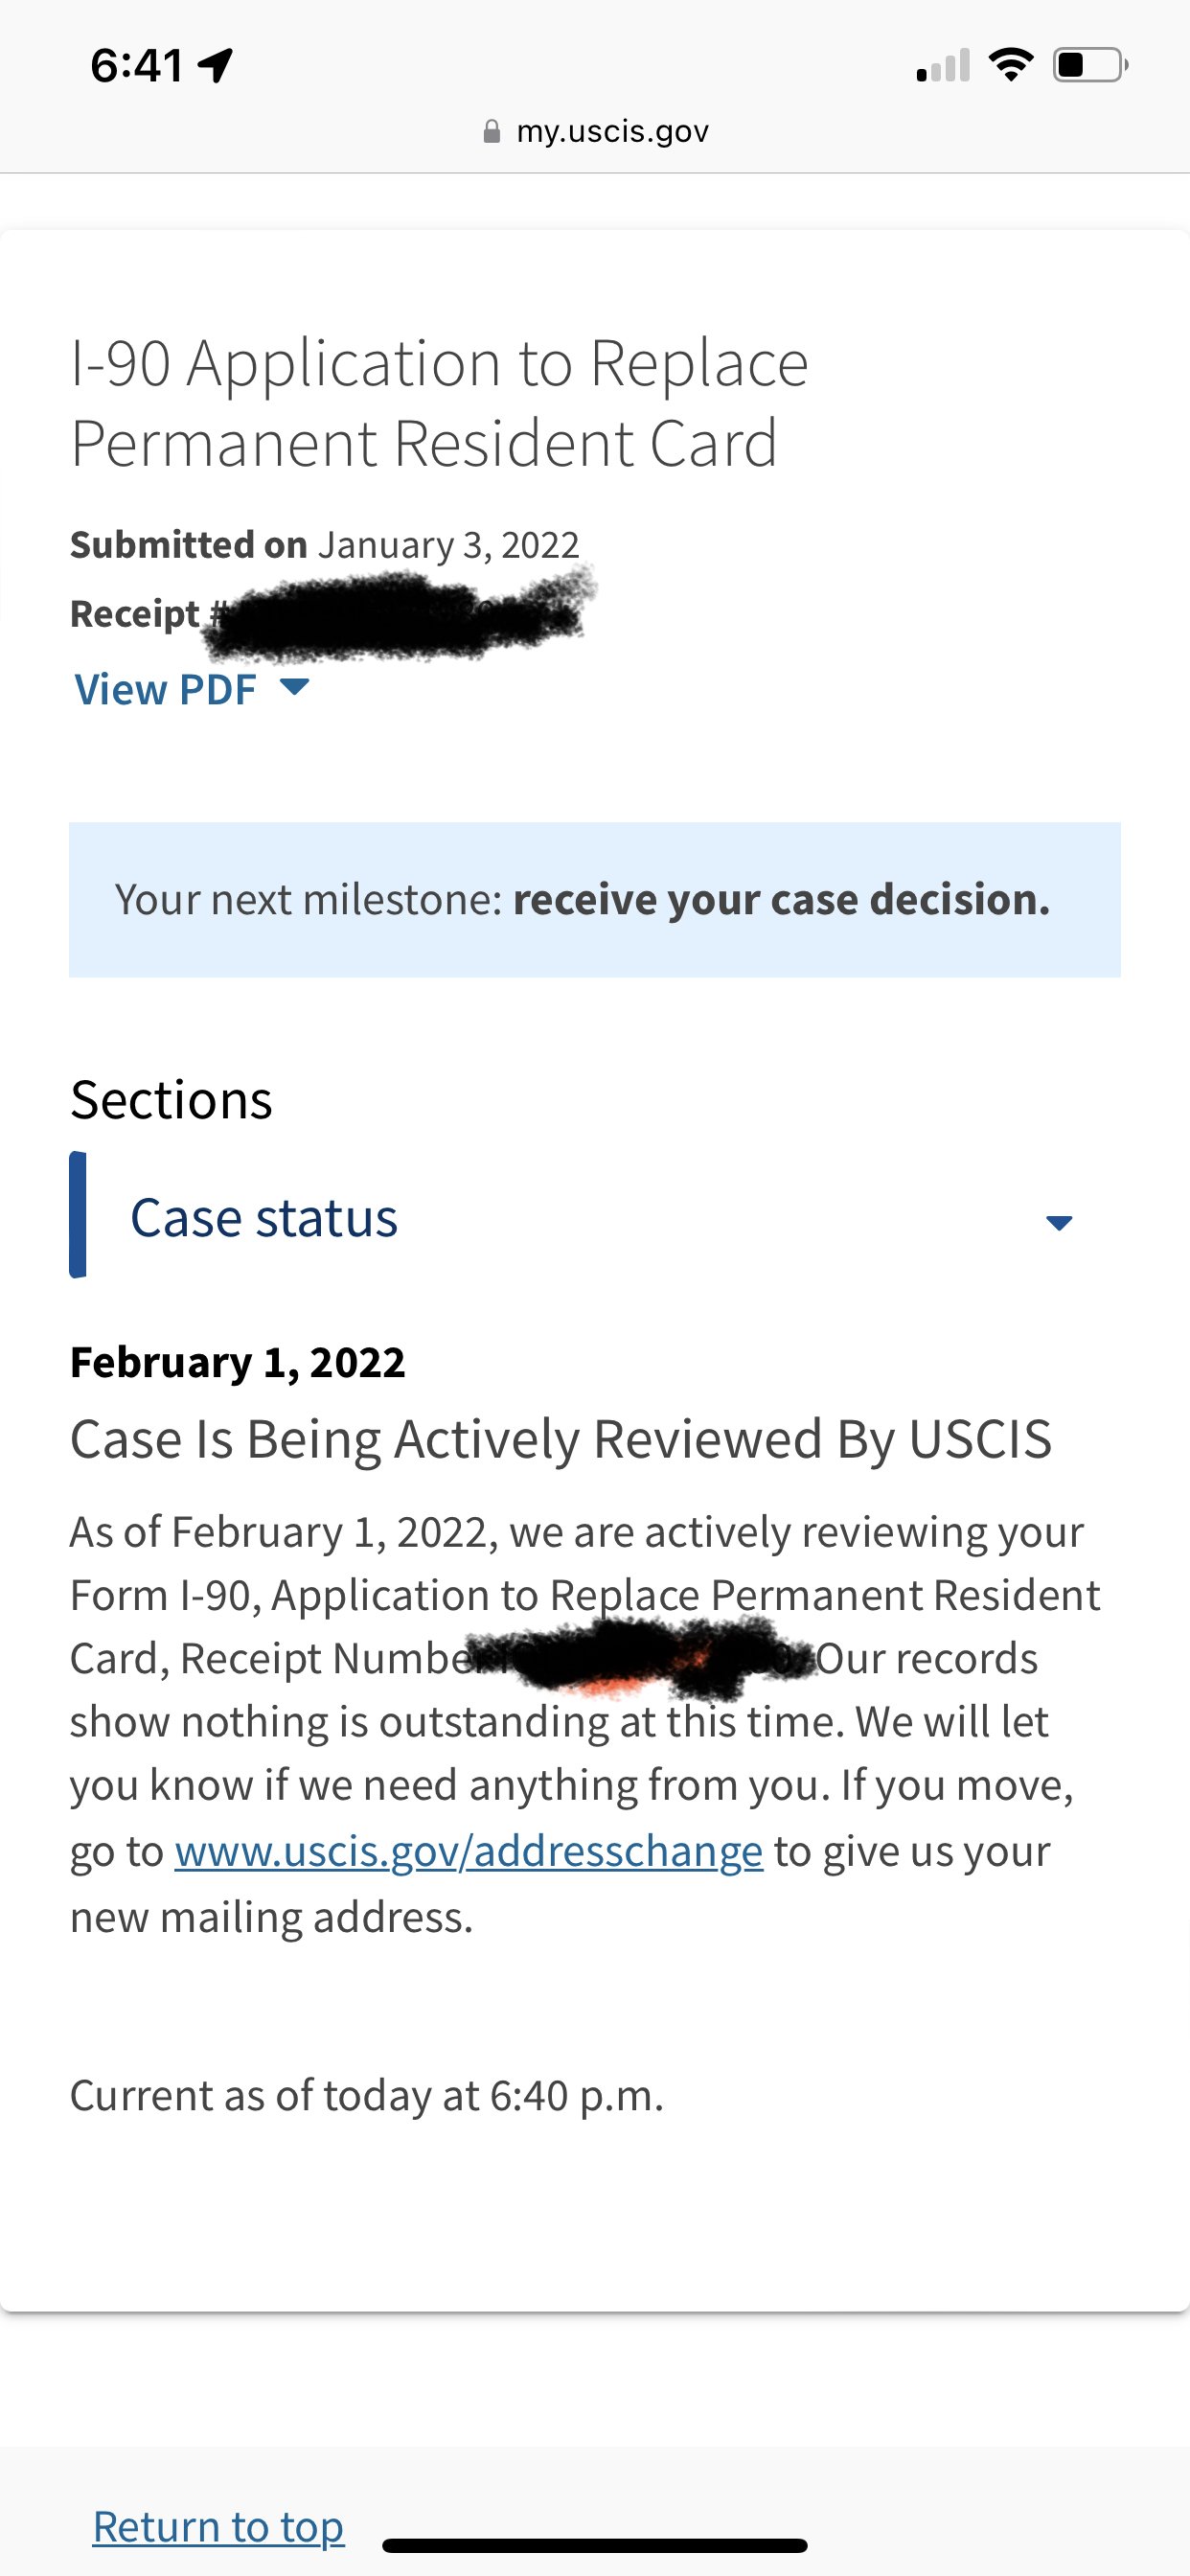
Task: Open the Case status dropdown arrow
Action: (x=1059, y=1222)
